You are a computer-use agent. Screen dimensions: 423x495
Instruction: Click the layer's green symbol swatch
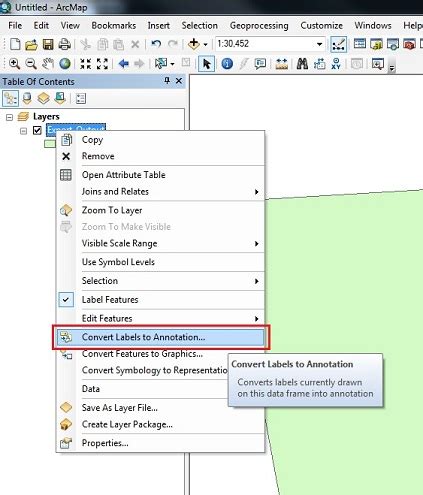pos(50,144)
